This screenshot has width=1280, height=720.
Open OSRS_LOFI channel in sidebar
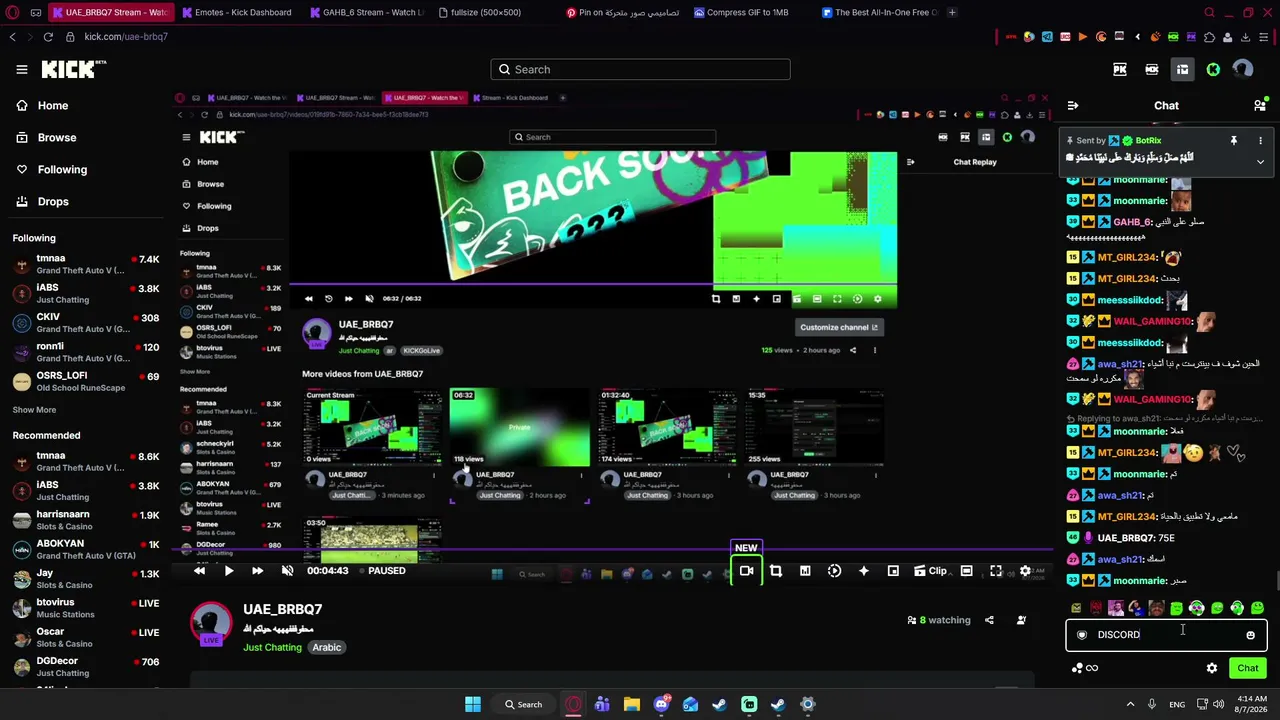(85, 381)
